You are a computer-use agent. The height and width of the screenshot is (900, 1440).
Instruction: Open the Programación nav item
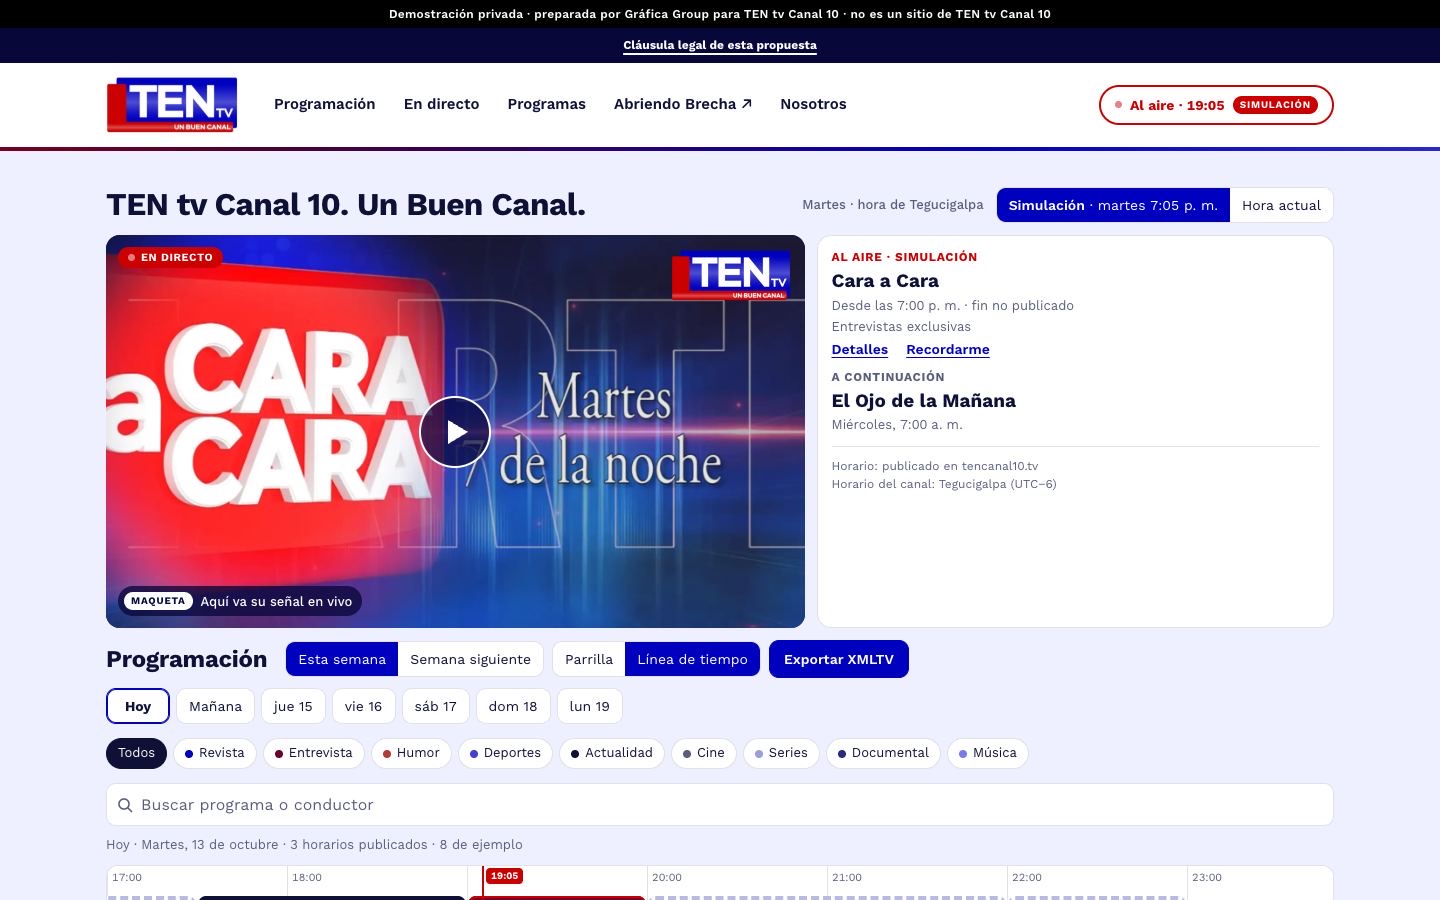pyautogui.click(x=325, y=104)
